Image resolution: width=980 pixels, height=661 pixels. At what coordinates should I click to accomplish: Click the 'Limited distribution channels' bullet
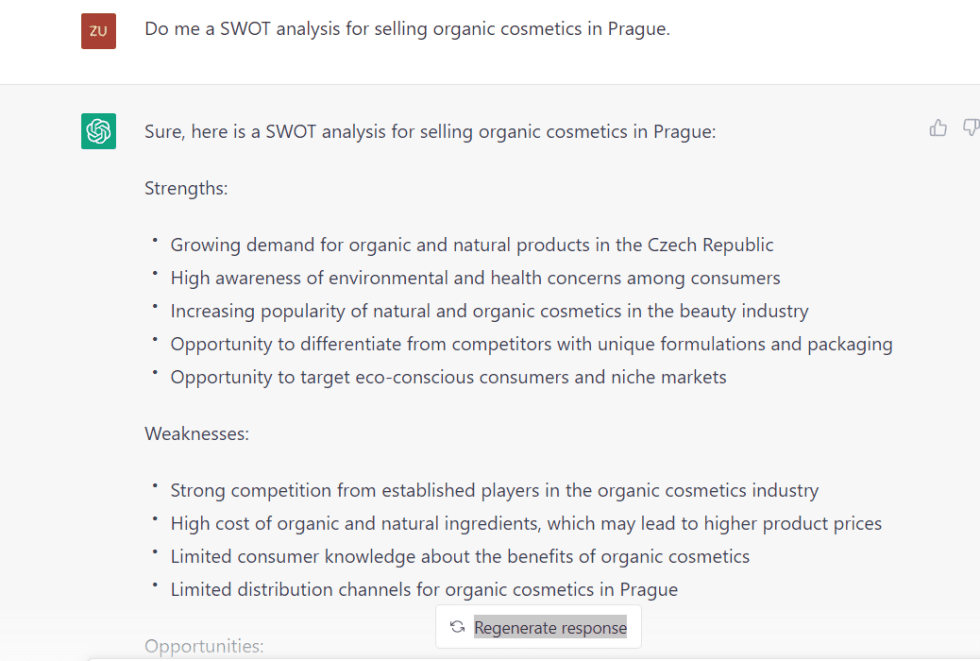coord(424,590)
